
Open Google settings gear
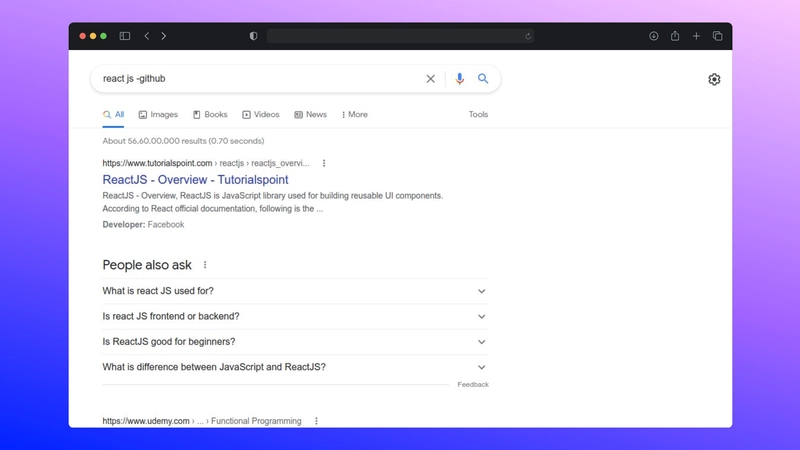(714, 79)
